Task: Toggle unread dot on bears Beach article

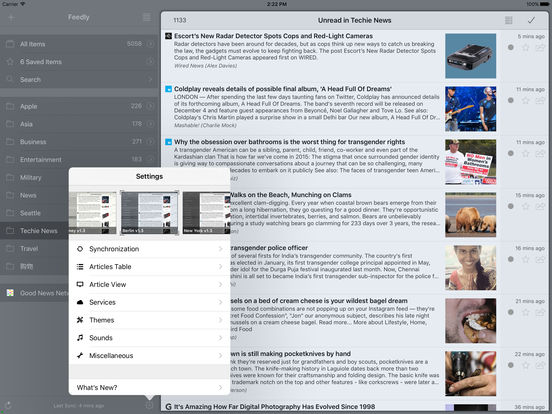Action: [511, 206]
